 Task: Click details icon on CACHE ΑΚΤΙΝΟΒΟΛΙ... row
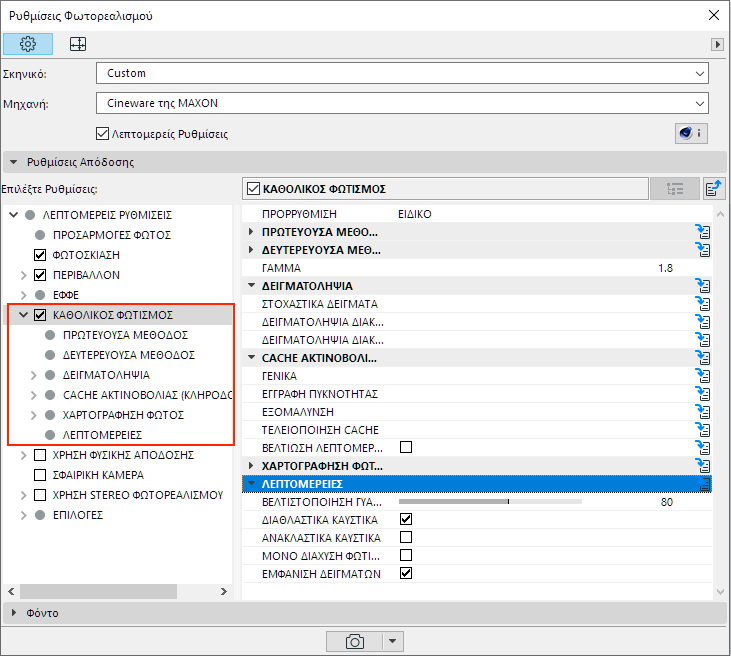703,358
